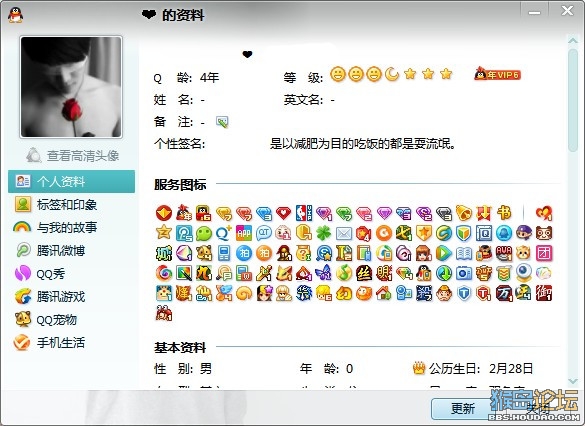Click the QT speech bubble service icon

tap(264, 233)
